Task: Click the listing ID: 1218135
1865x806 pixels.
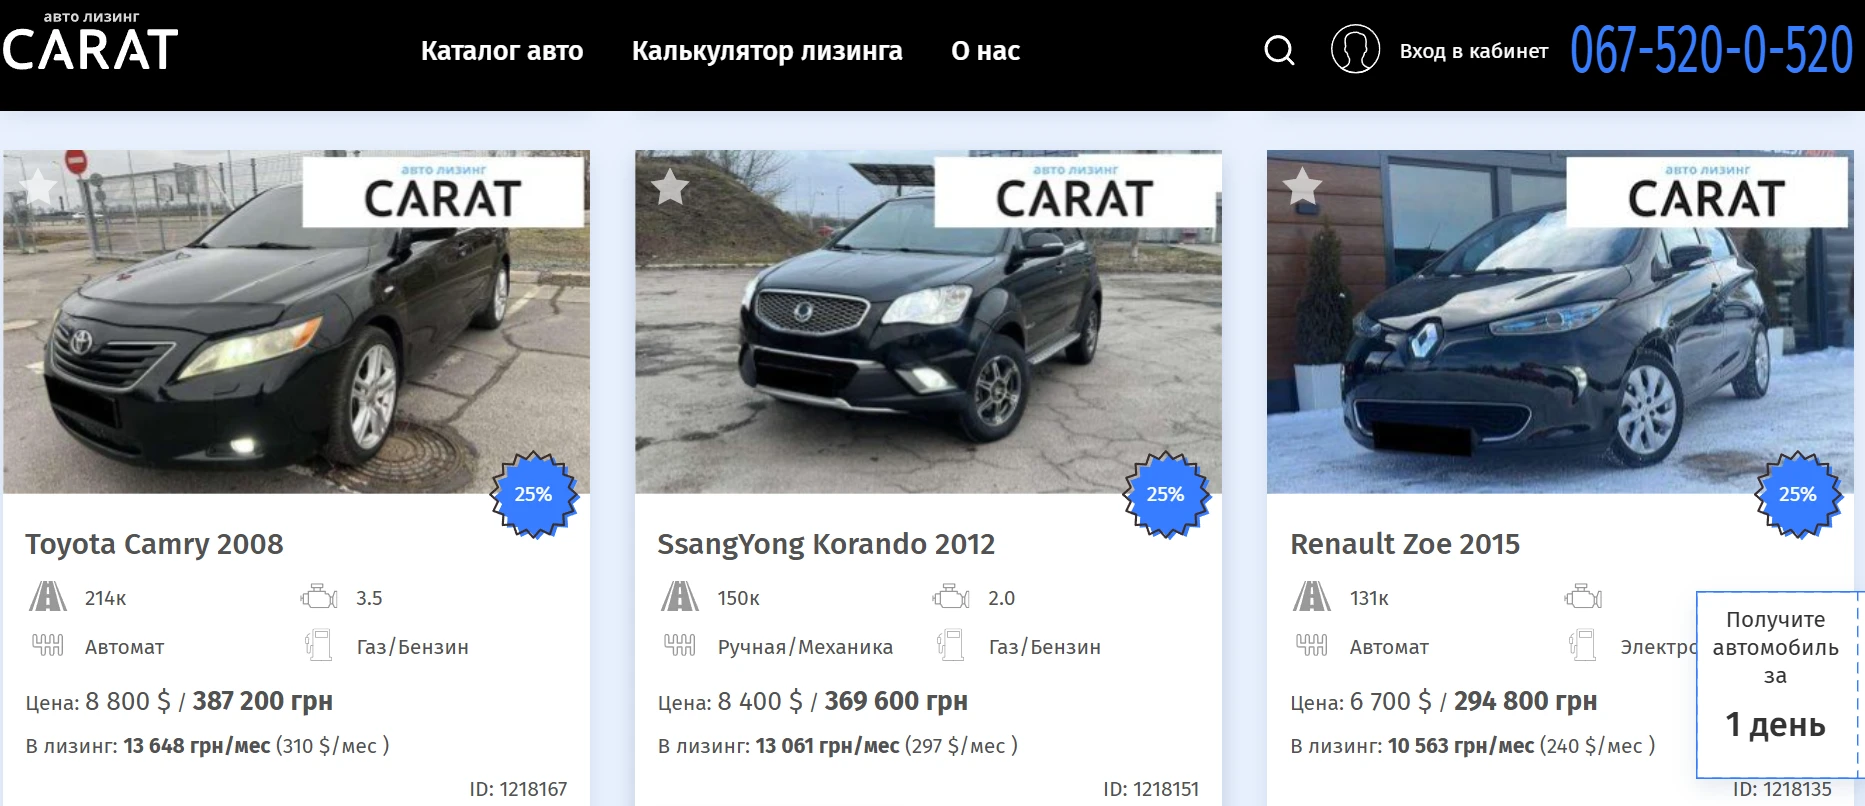Action: click(1783, 789)
